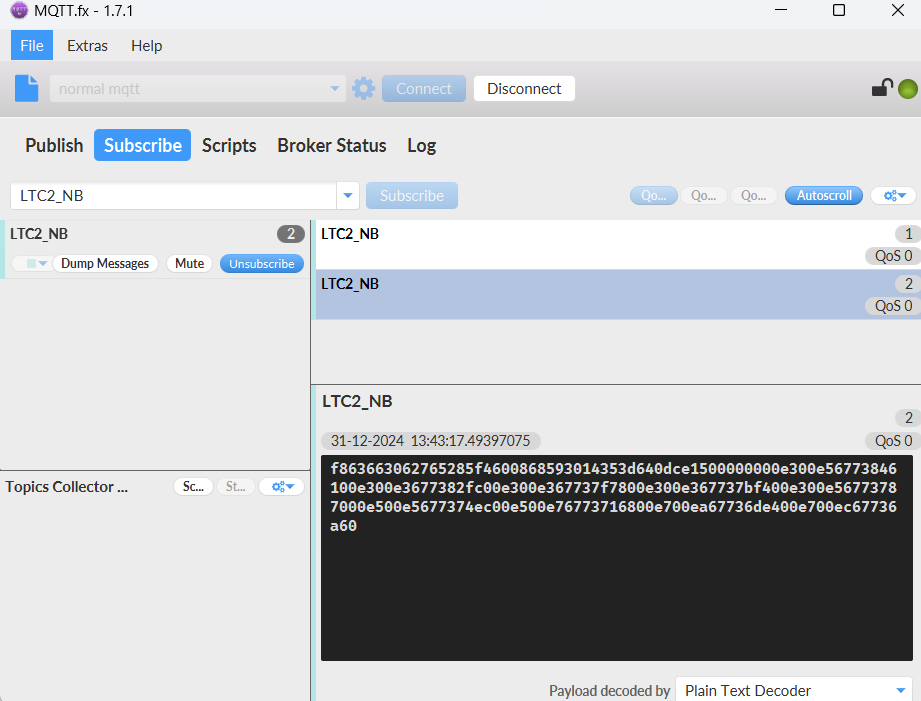The height and width of the screenshot is (701, 921).
Task: Select received message number 2 LTC2_NB
Action: 616,294
